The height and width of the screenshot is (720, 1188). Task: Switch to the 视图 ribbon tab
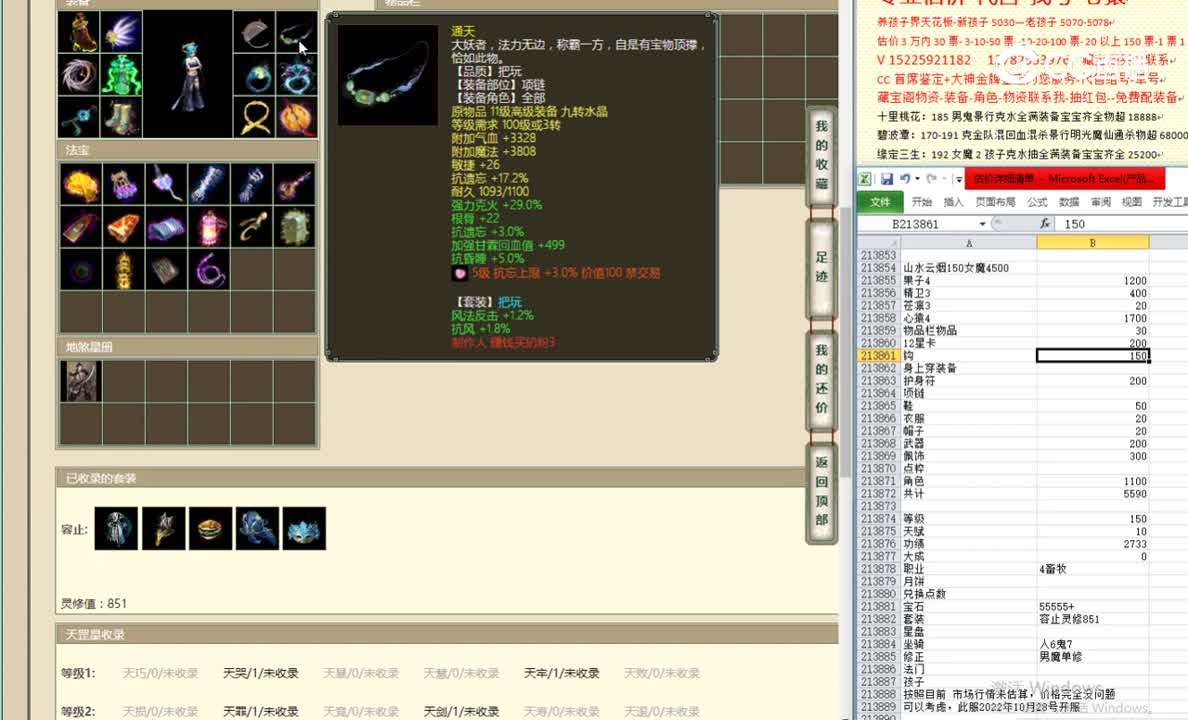click(x=1131, y=202)
